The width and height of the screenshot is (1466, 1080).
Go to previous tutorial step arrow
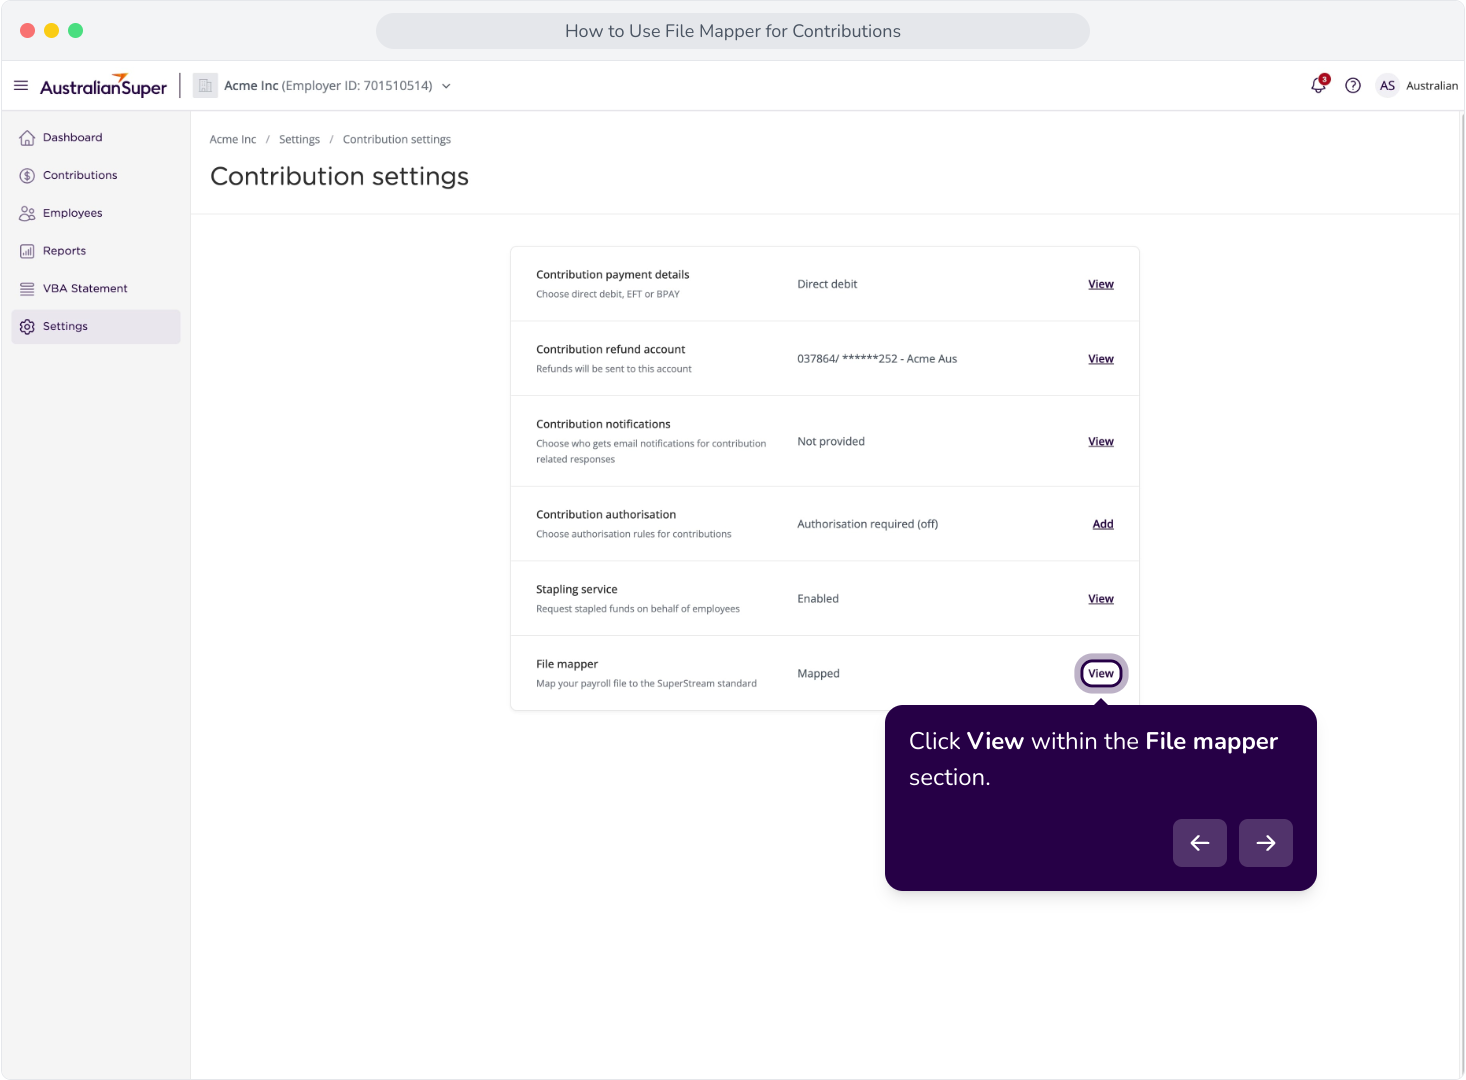point(1200,843)
